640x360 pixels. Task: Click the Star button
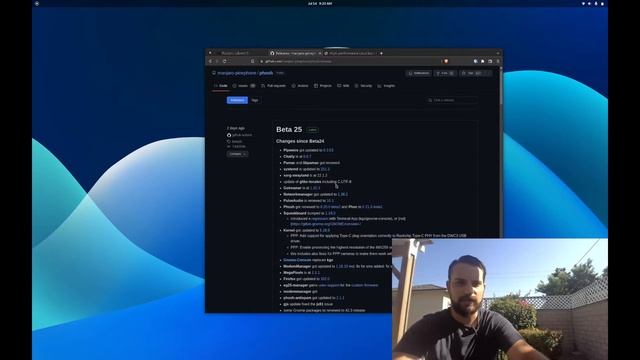(x=473, y=73)
